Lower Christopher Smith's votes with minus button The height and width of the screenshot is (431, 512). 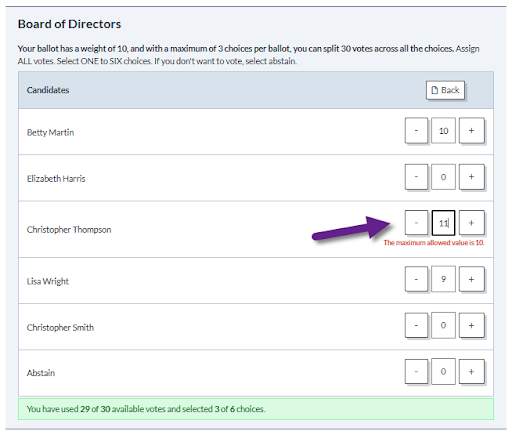pos(416,325)
